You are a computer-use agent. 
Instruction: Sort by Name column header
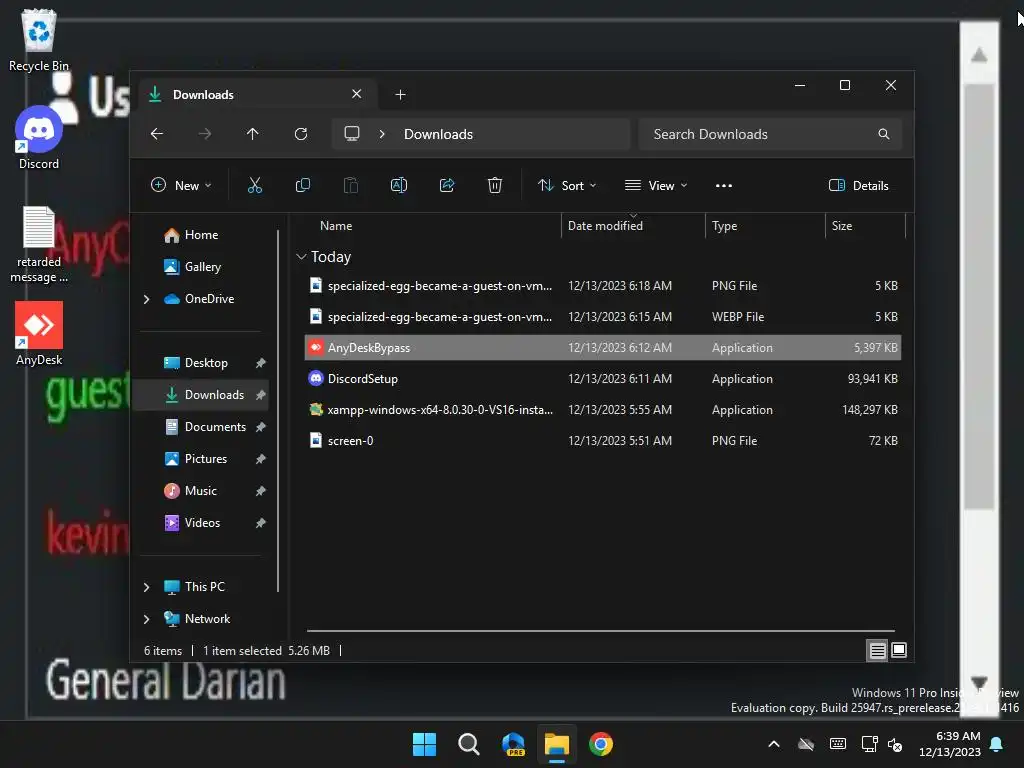(x=434, y=226)
